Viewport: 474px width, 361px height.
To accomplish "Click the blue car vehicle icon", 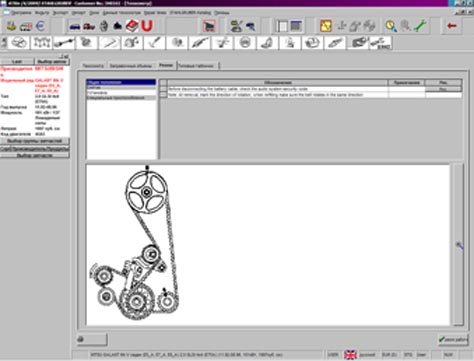I will click(x=75, y=26).
